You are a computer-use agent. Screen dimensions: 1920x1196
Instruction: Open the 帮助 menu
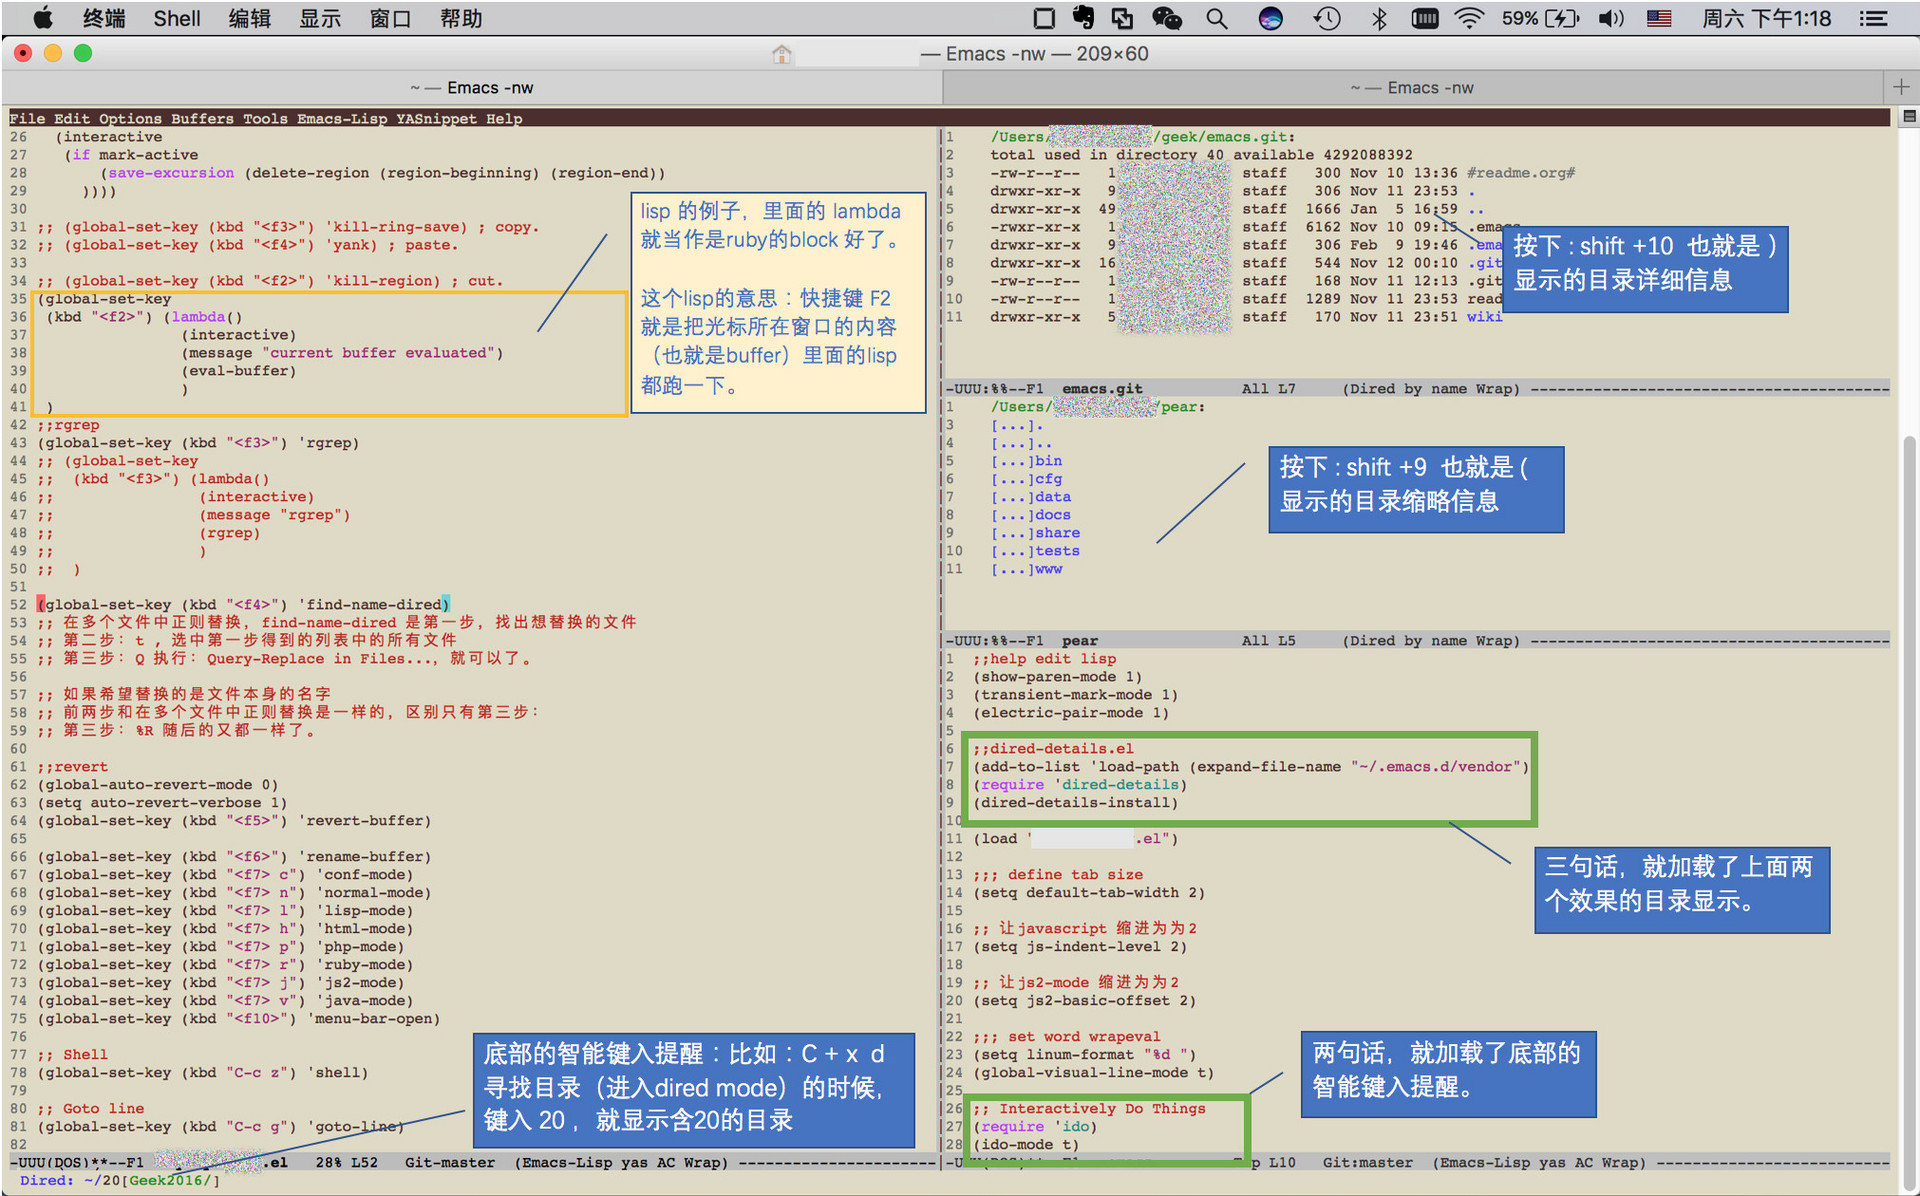tap(461, 18)
